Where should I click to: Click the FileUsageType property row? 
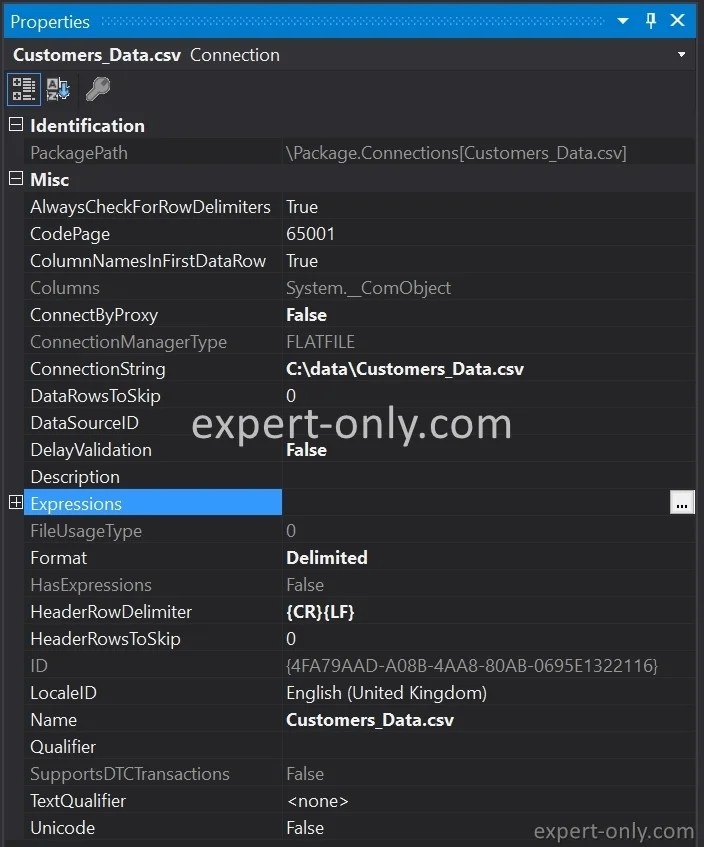[359, 531]
